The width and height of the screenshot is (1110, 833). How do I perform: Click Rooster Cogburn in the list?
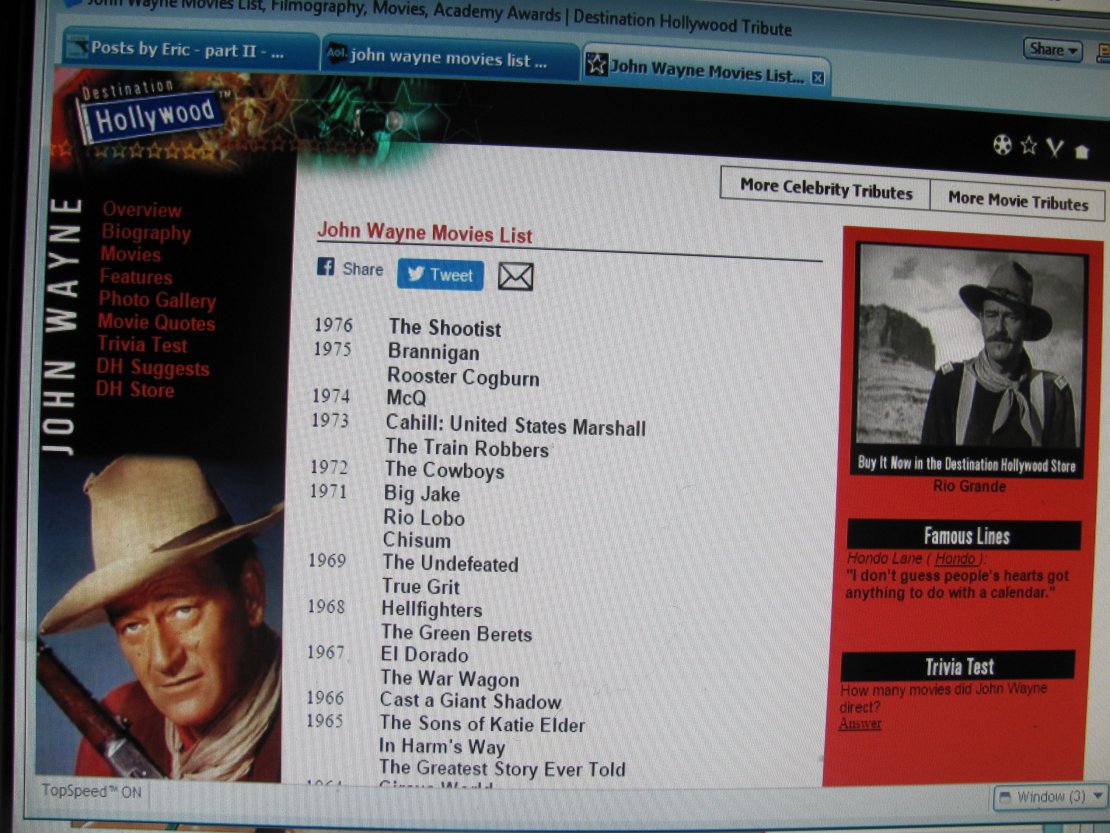(463, 377)
